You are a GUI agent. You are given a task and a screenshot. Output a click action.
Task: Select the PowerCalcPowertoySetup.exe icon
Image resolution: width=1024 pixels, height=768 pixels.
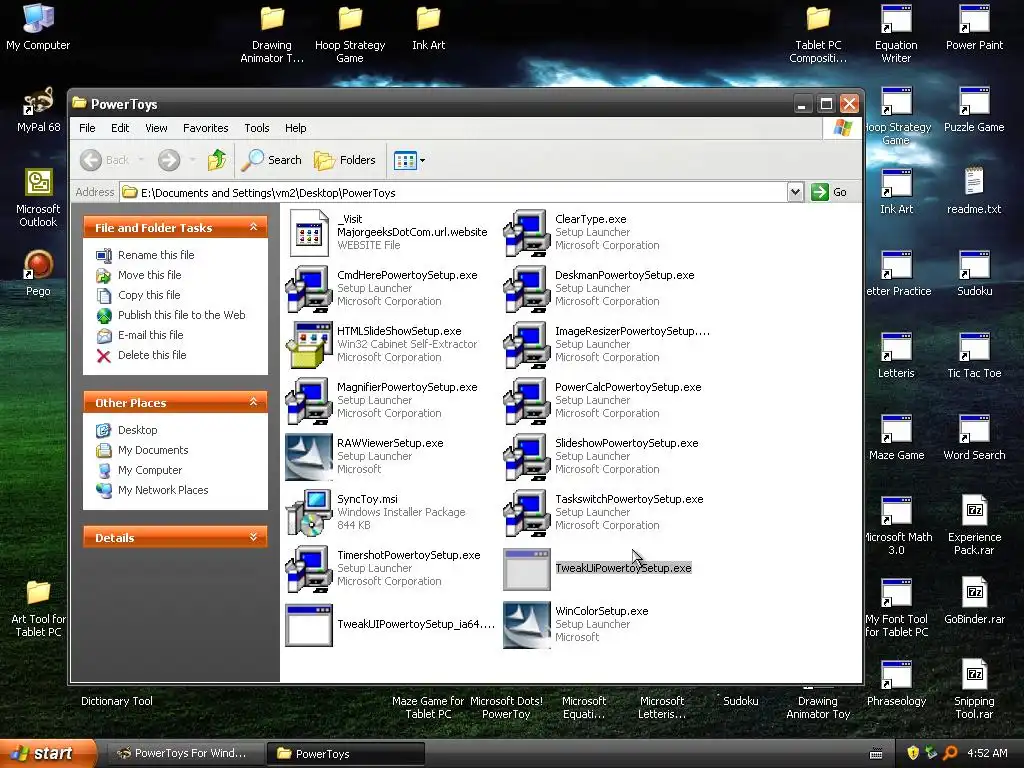click(526, 401)
